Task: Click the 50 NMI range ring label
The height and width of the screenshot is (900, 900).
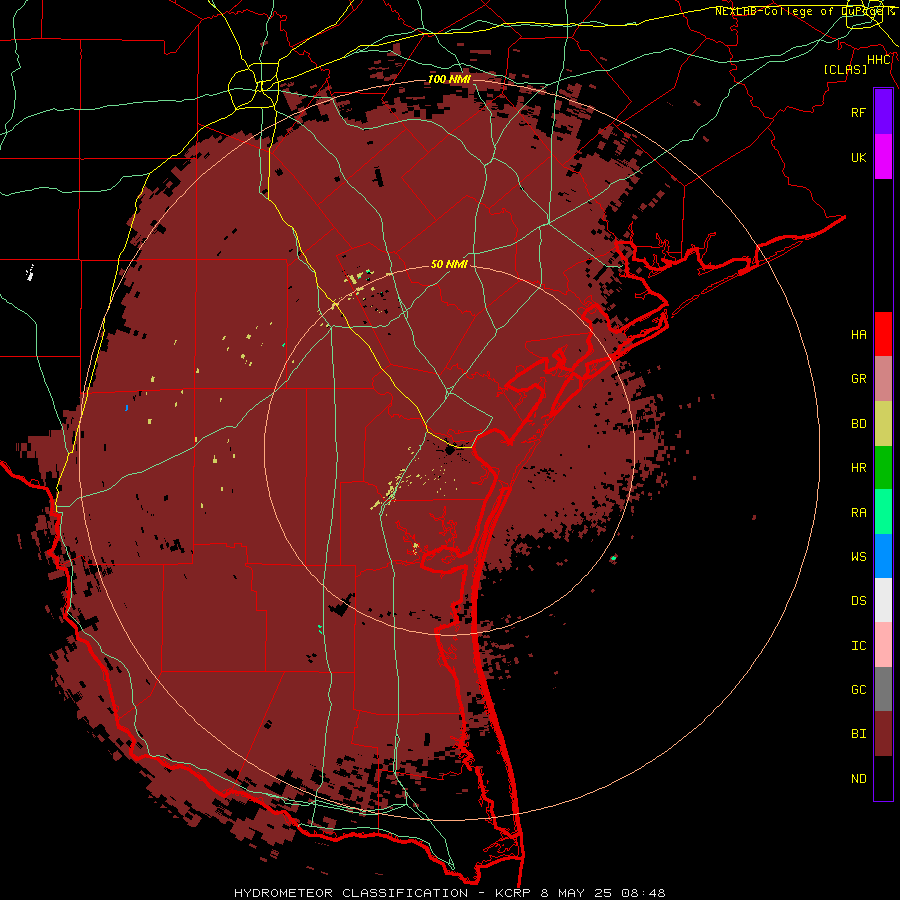Action: [449, 264]
